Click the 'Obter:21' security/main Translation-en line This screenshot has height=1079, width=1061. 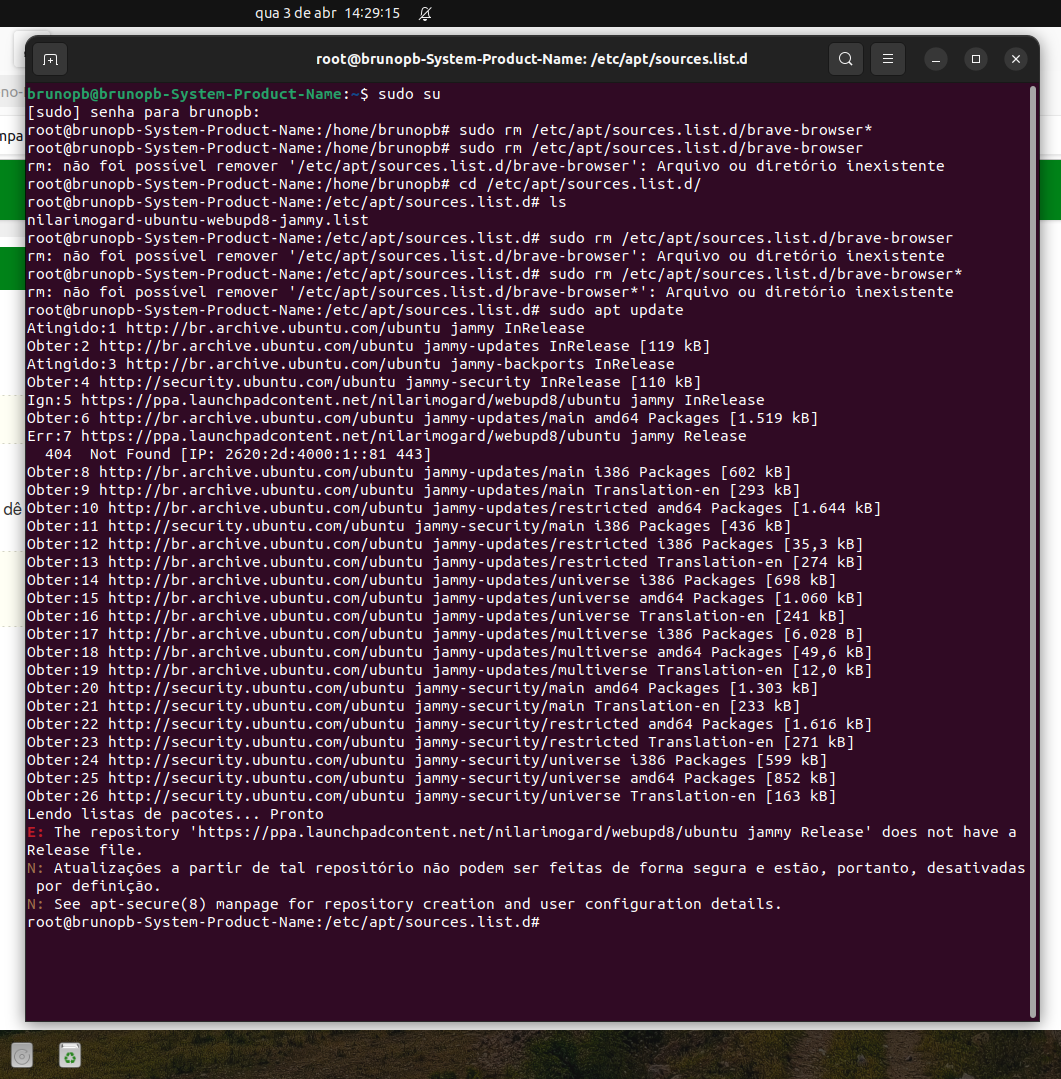coord(414,706)
